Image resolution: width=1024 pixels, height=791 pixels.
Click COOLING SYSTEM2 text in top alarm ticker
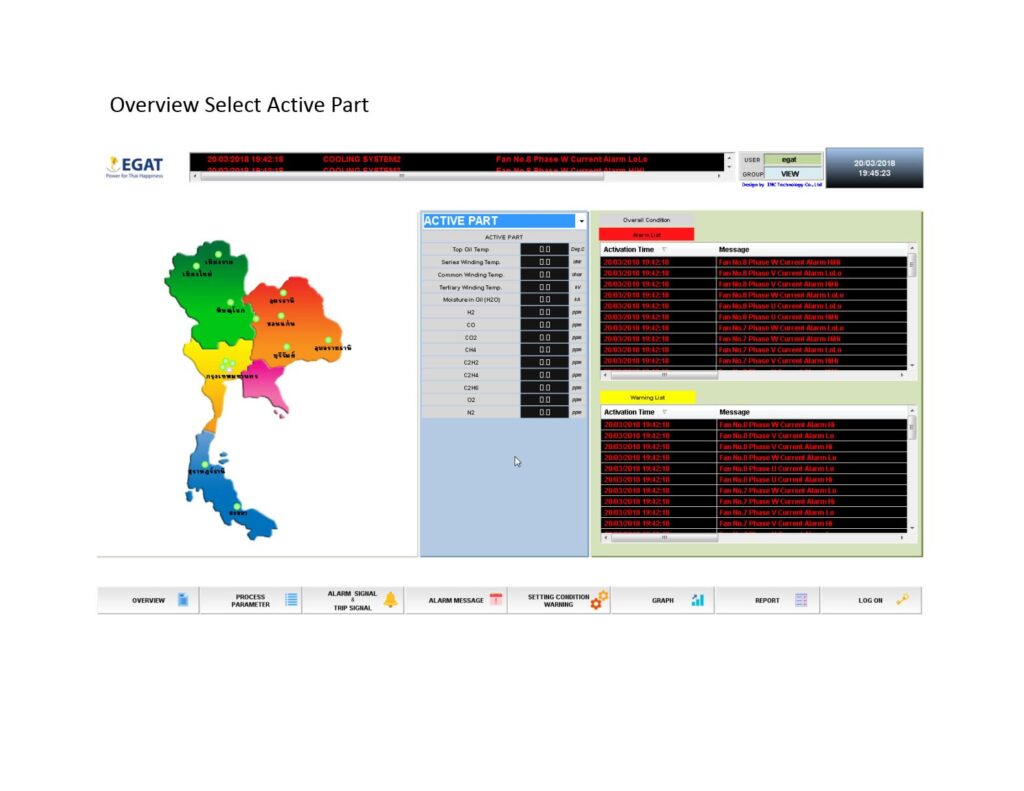click(361, 159)
